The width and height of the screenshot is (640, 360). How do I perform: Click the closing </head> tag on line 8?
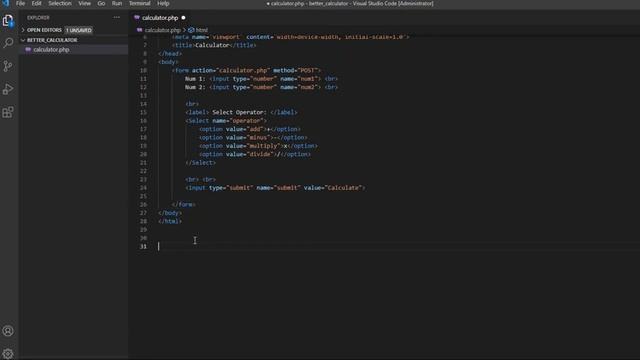click(x=170, y=54)
